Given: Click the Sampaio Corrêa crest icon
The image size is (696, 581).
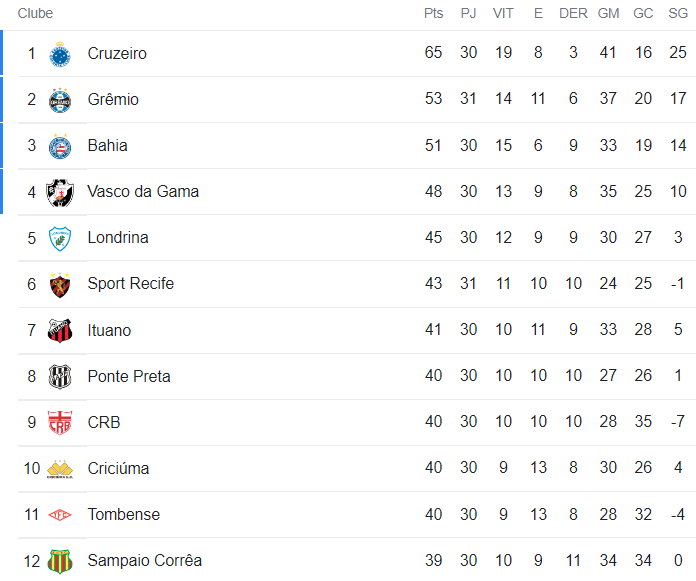Looking at the screenshot, I should [60, 561].
